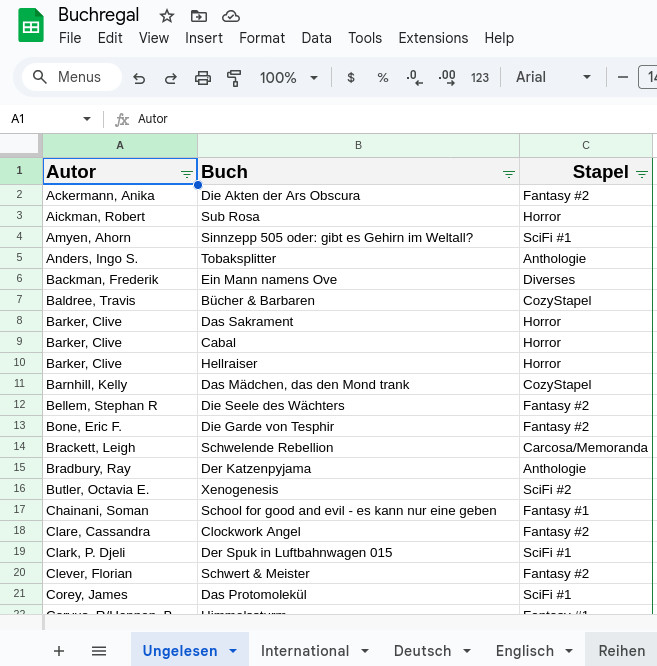Viewport: 657px width, 666px height.
Task: Toggle filter on Stapel column
Action: click(642, 174)
